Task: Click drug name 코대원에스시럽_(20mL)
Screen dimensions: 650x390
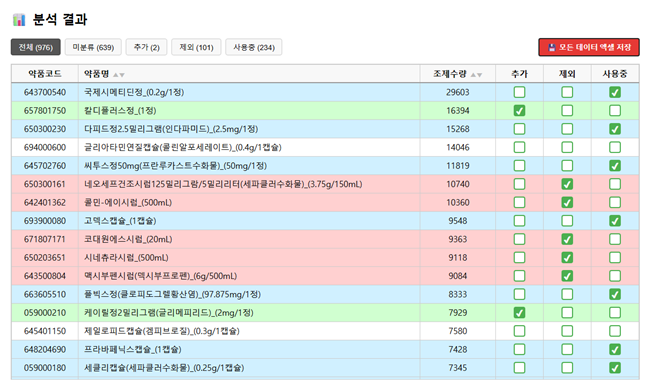Action: (x=128, y=239)
